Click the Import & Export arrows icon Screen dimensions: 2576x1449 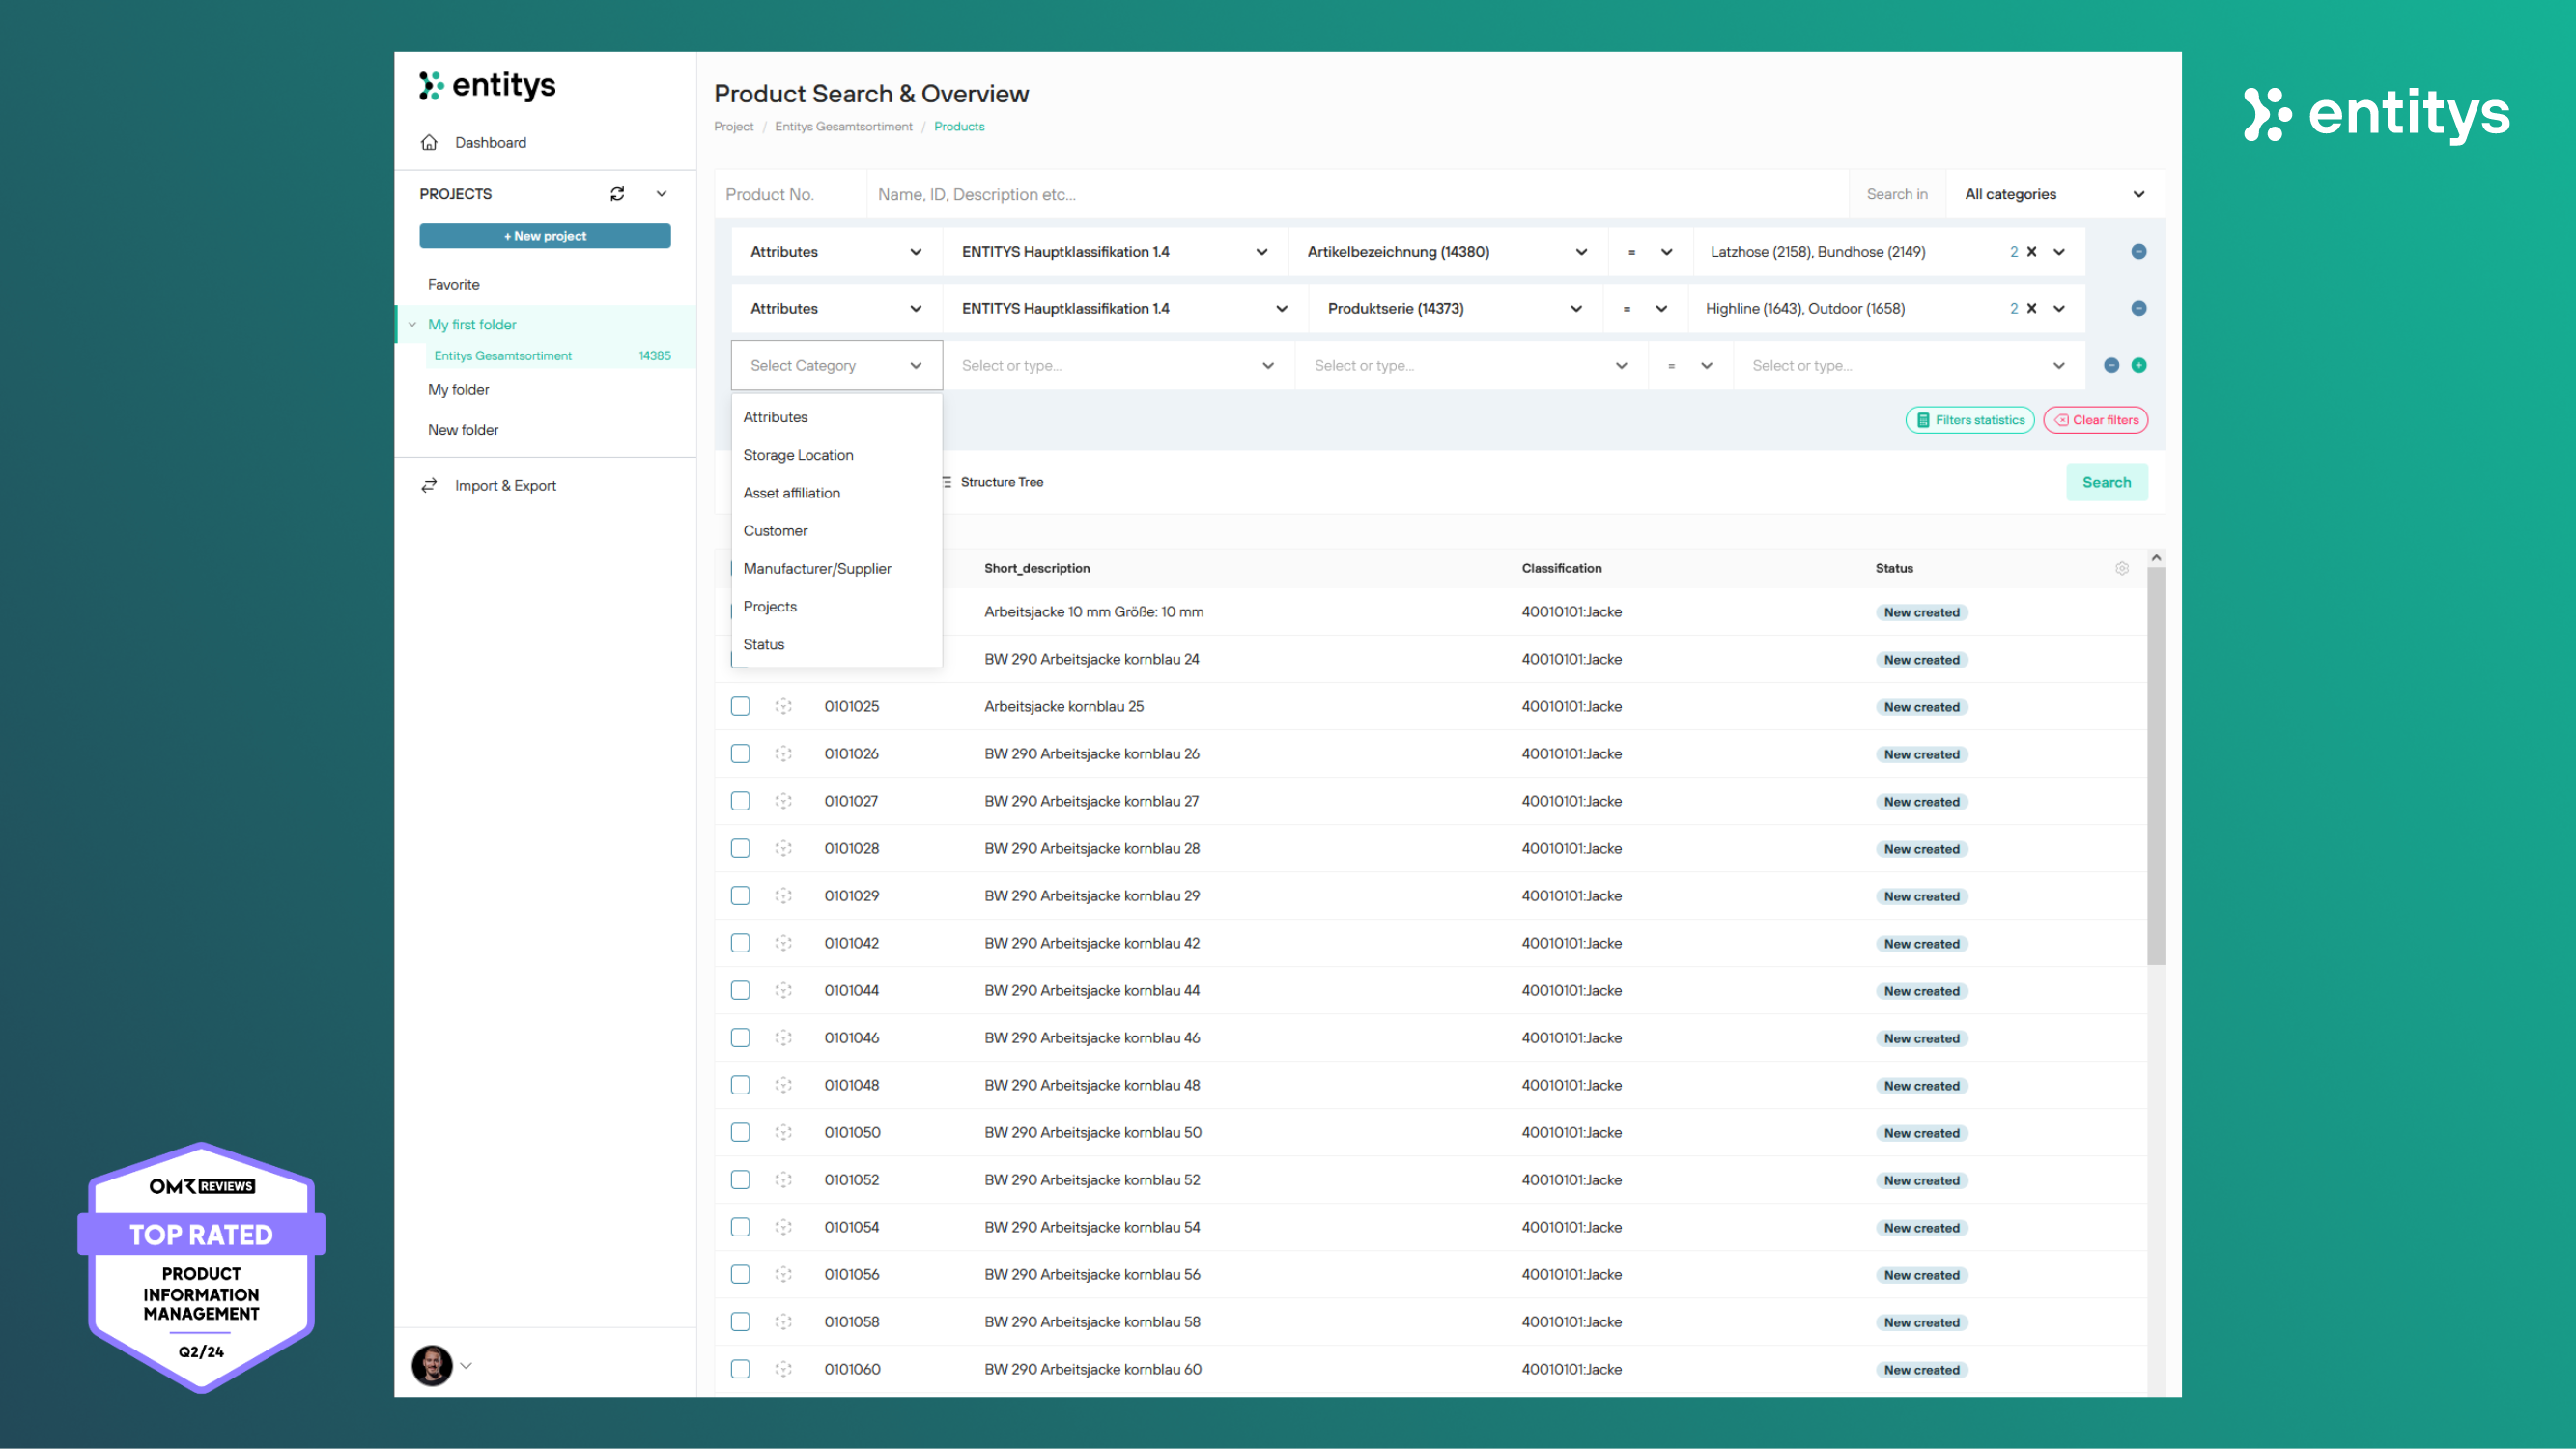[x=429, y=485]
